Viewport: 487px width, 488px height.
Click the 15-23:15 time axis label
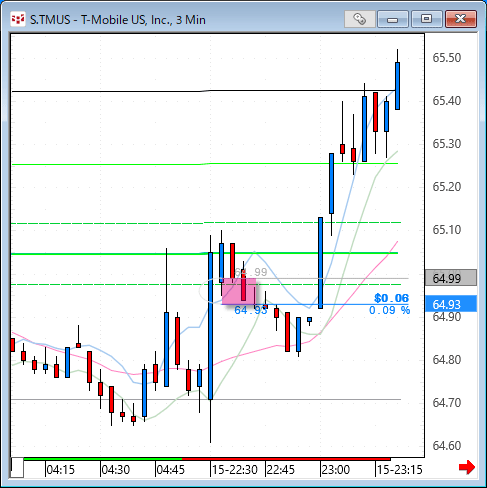click(400, 470)
